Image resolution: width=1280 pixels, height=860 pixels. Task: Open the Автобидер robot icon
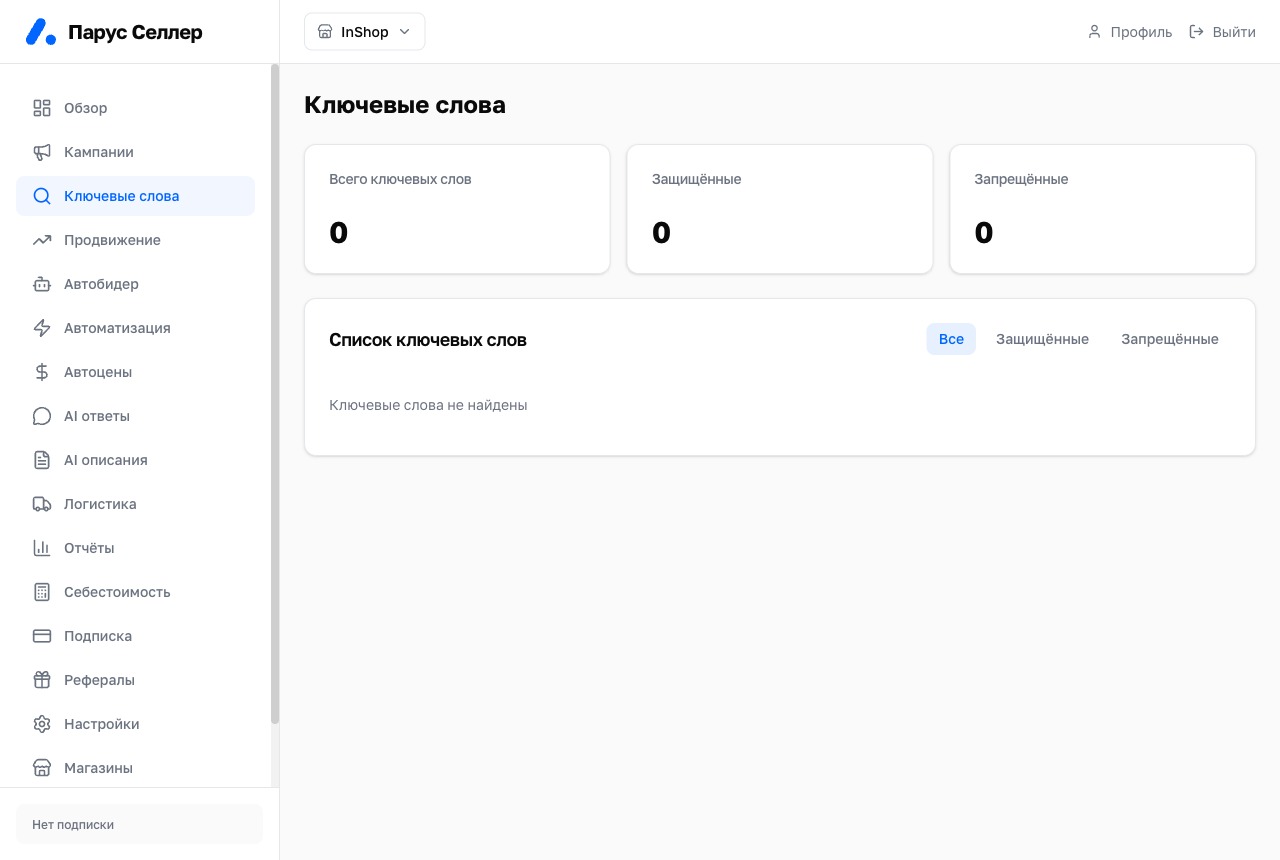42,284
